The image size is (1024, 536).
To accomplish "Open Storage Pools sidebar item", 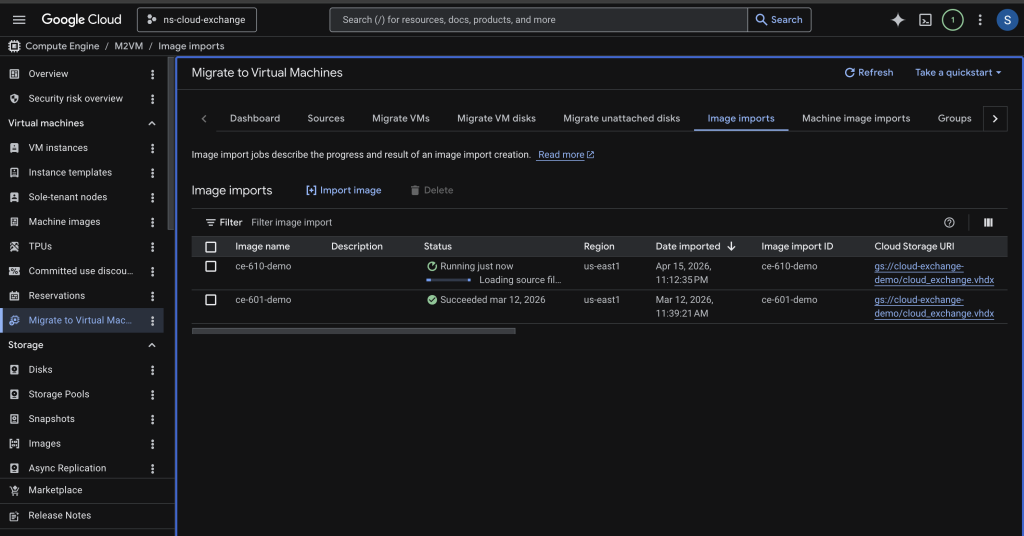I will [59, 394].
